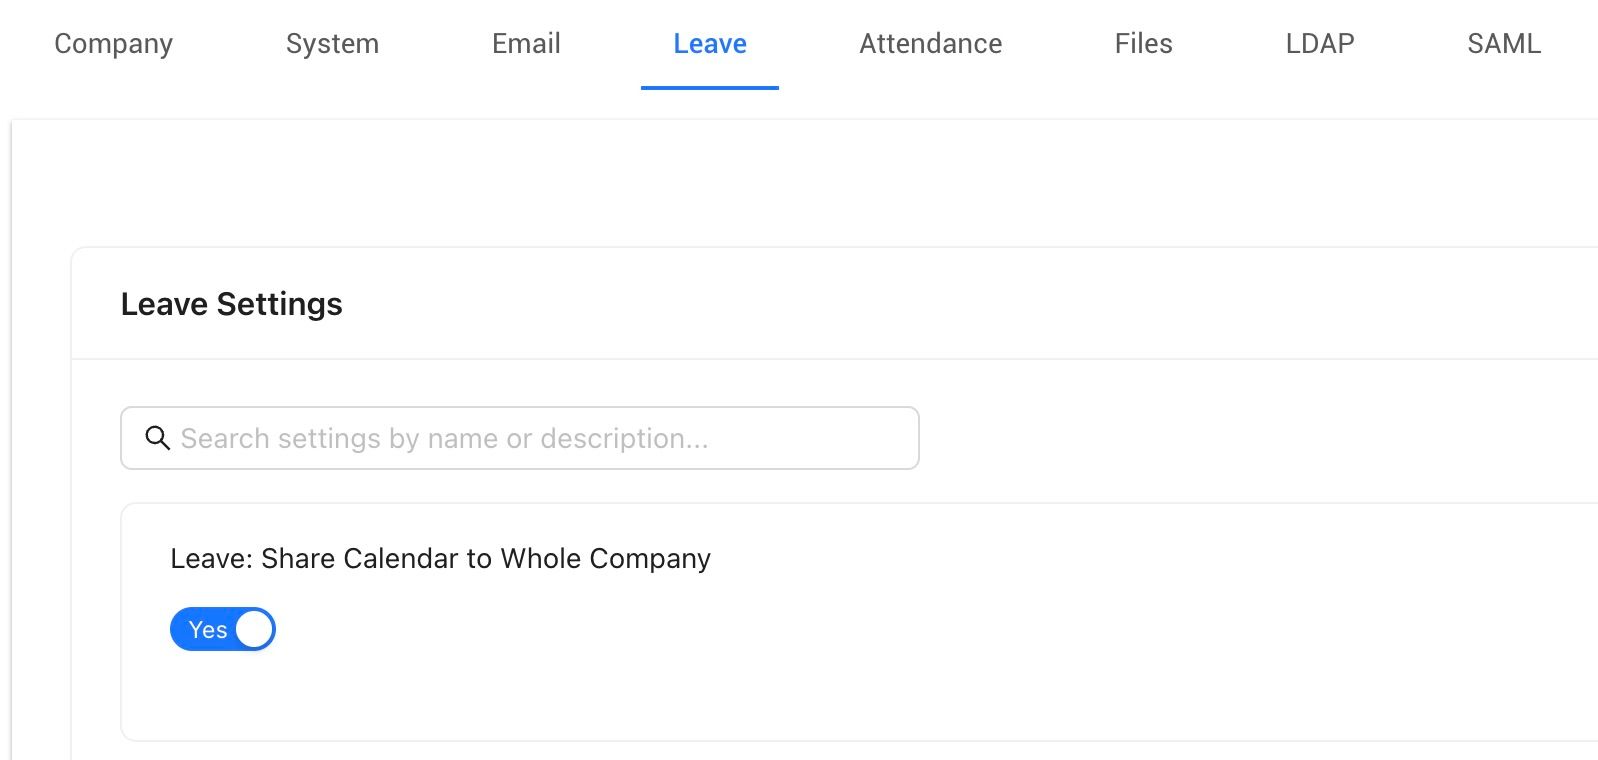Switch to the System tab
Viewport: 1598px width, 760px height.
point(332,44)
